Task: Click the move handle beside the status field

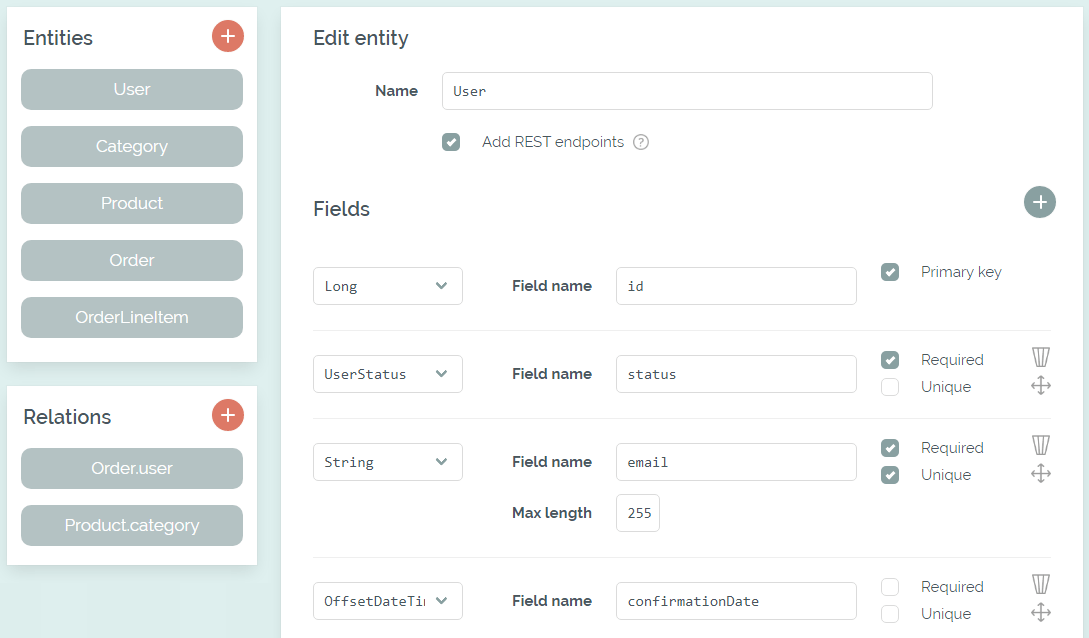Action: [1040, 385]
